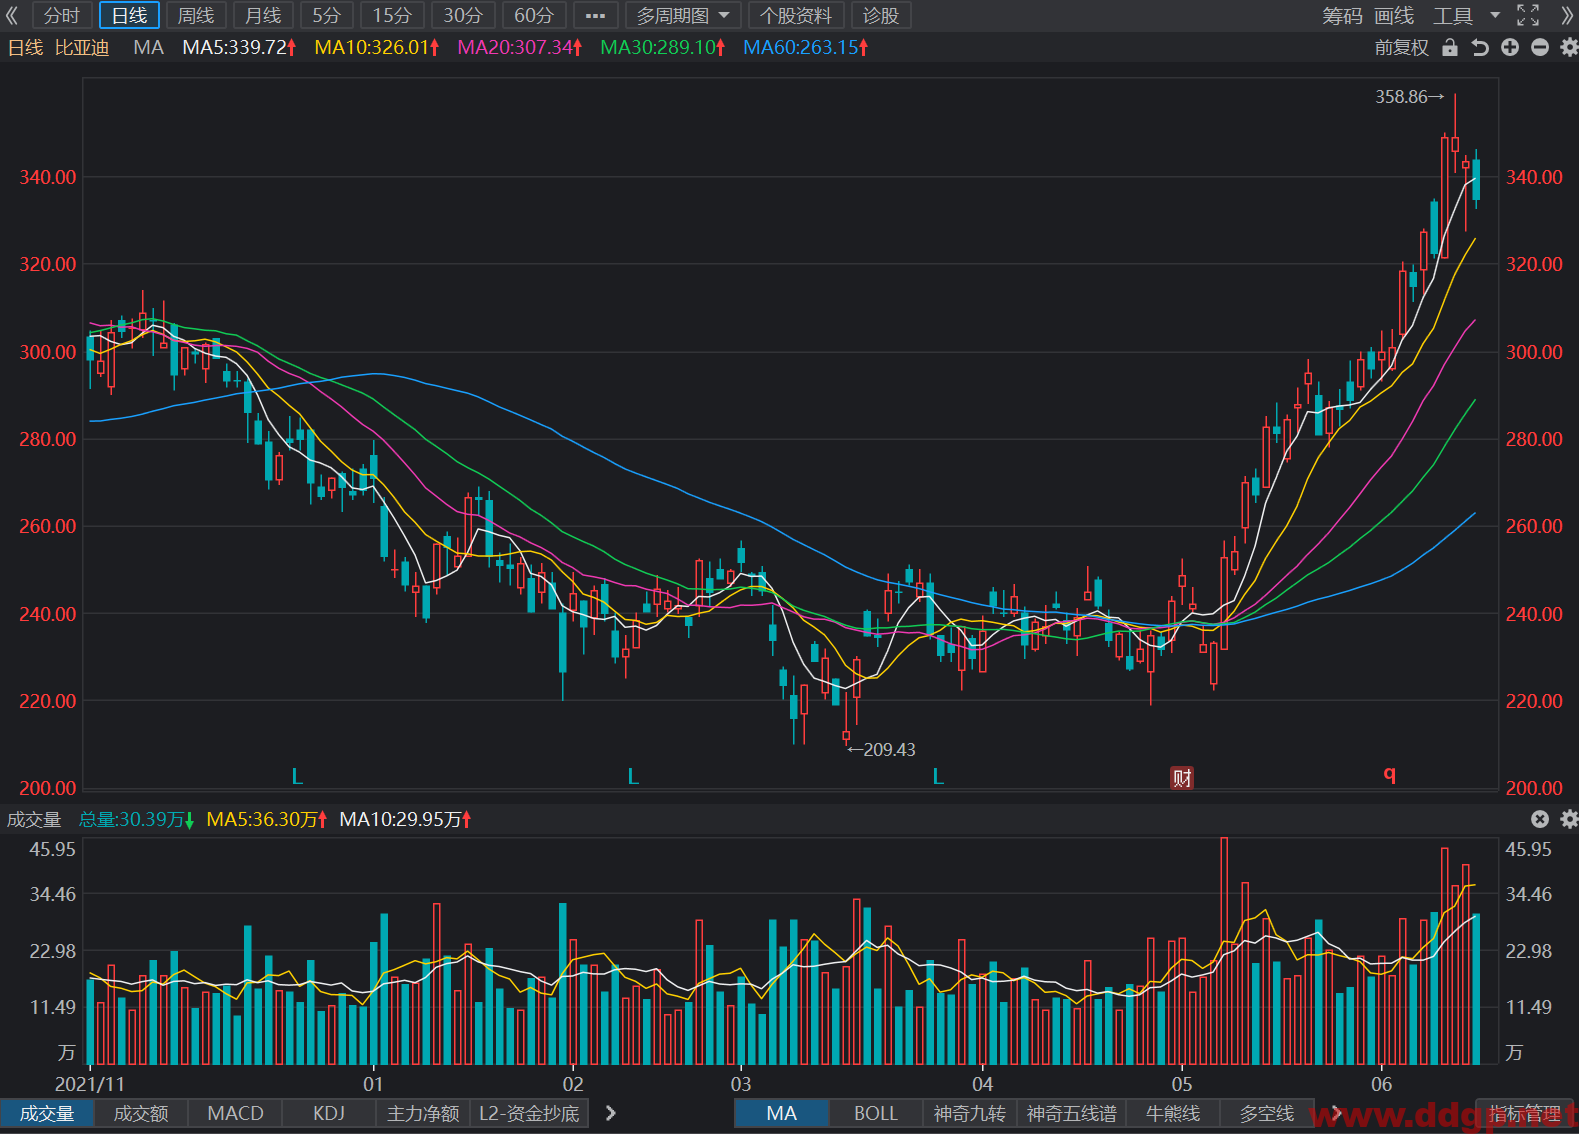Open the 工具 tools menu

(x=1453, y=16)
